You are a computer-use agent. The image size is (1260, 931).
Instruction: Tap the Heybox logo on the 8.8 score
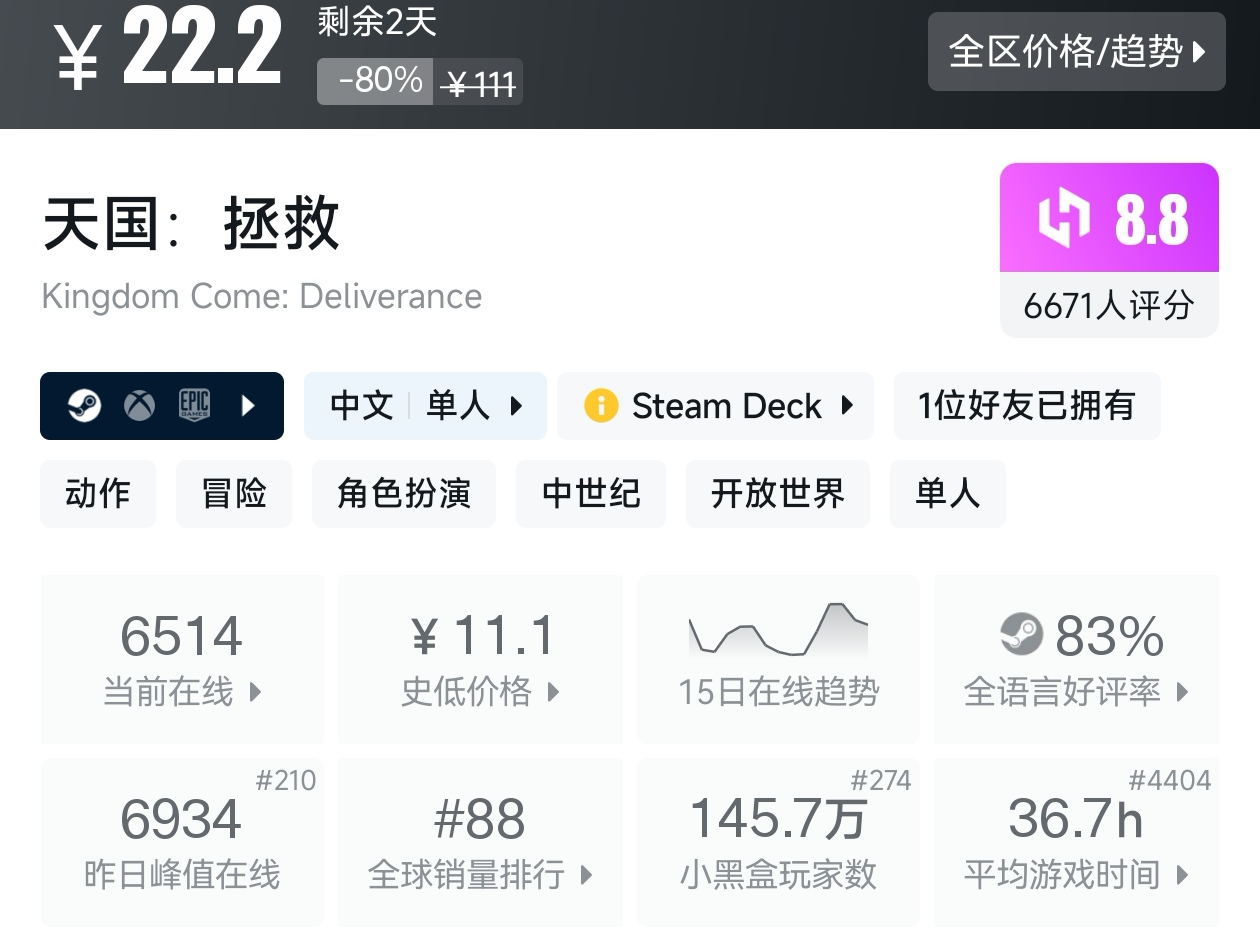click(x=1064, y=218)
